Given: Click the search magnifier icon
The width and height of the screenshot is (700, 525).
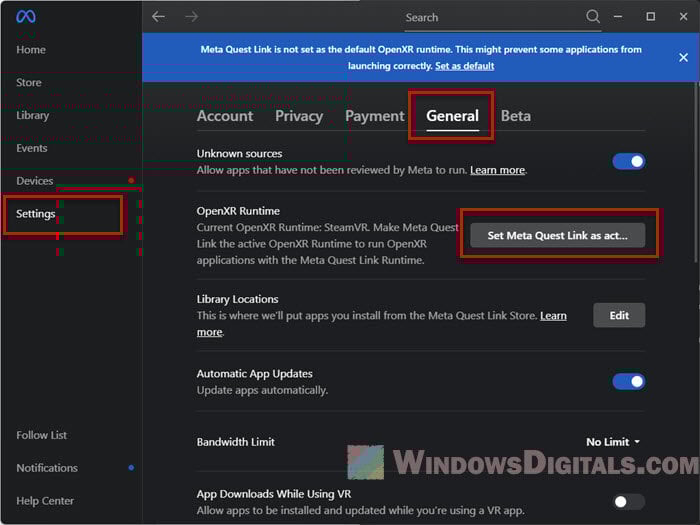Looking at the screenshot, I should (x=592, y=17).
